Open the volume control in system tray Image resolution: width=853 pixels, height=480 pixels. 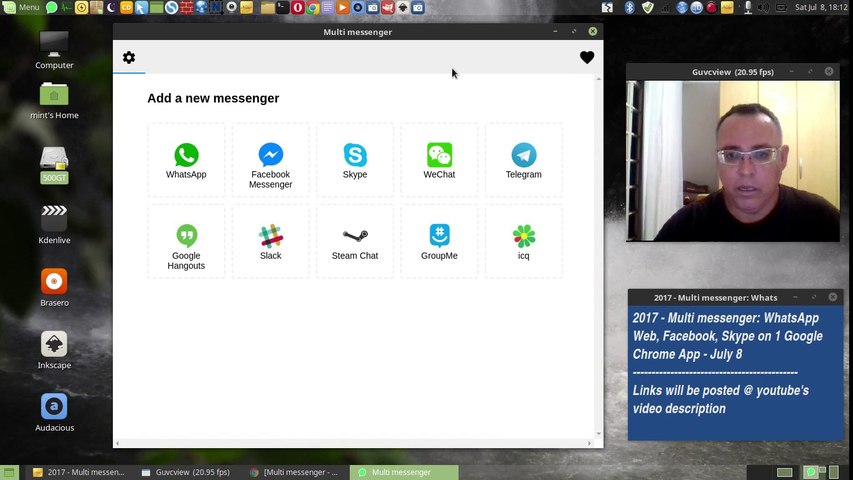[x=763, y=8]
